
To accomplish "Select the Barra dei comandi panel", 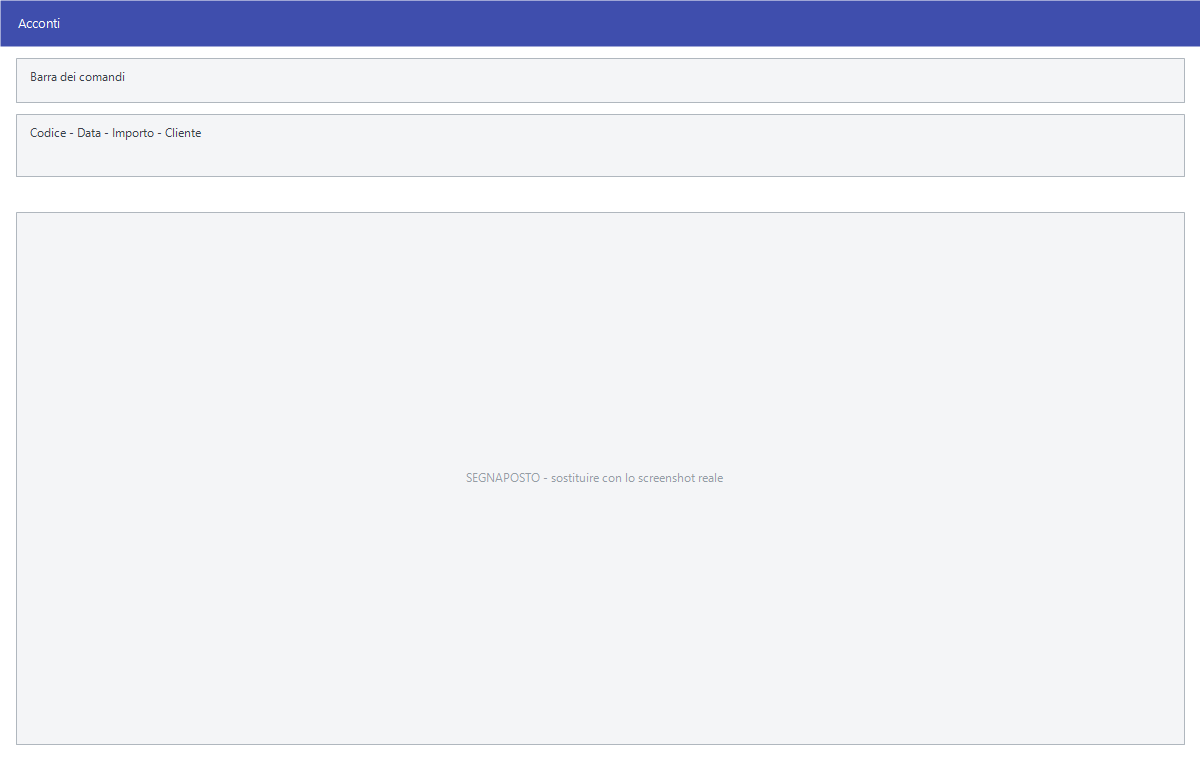I will [600, 80].
